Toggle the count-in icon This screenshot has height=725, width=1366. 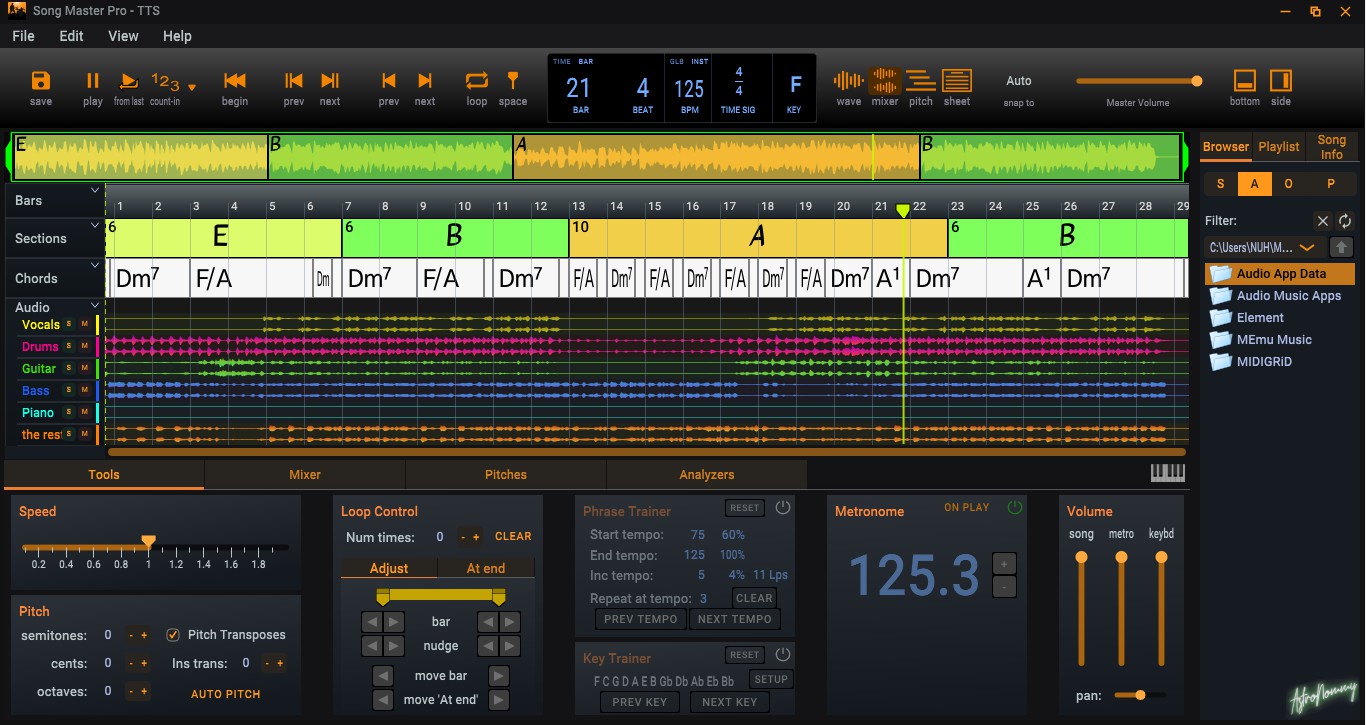coord(165,82)
